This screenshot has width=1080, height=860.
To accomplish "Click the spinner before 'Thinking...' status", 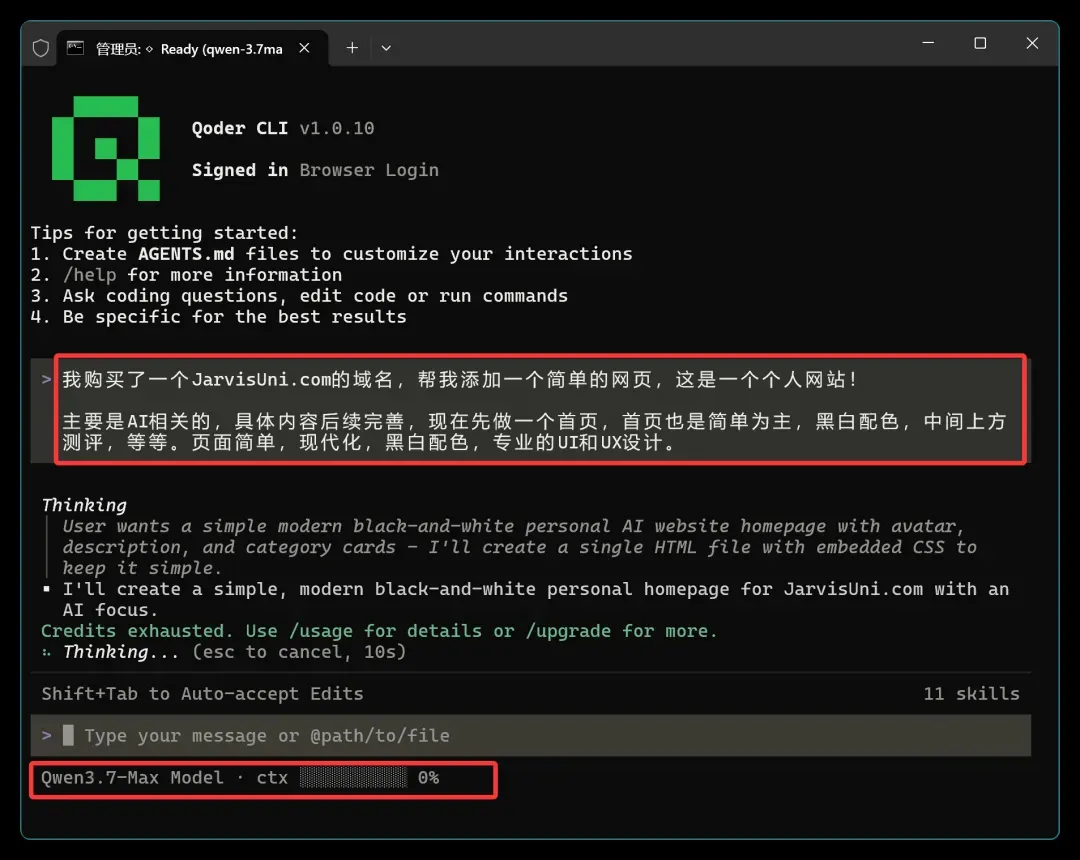I will tap(46, 652).
